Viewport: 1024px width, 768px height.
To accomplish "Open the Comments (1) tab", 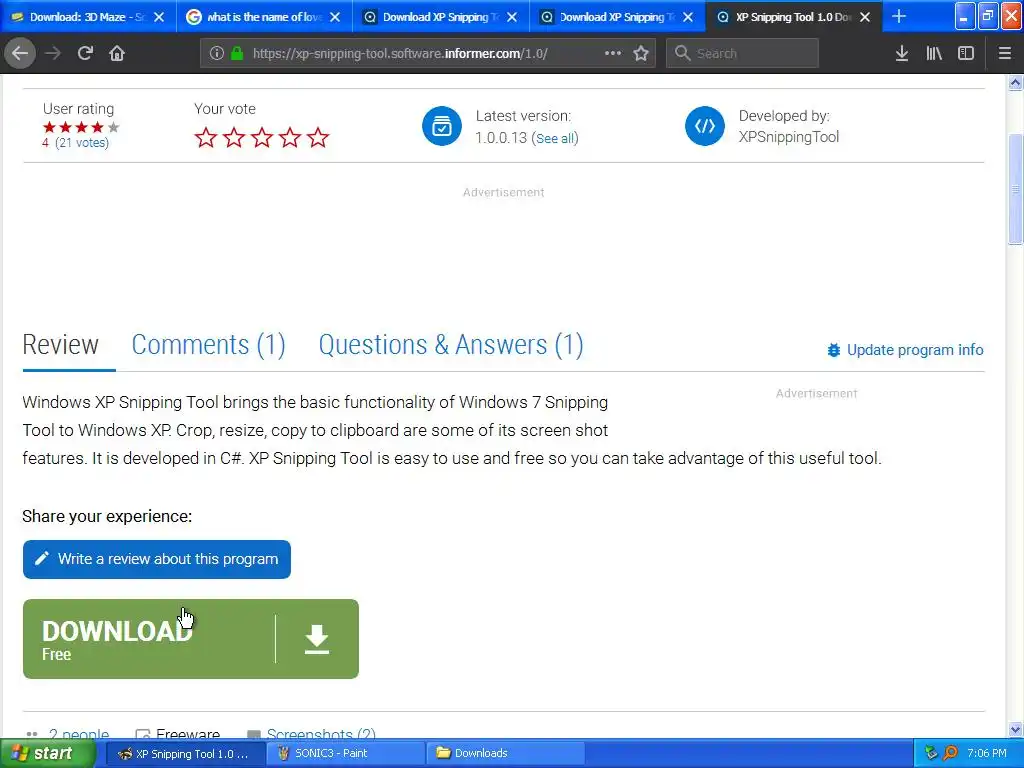I will (208, 344).
